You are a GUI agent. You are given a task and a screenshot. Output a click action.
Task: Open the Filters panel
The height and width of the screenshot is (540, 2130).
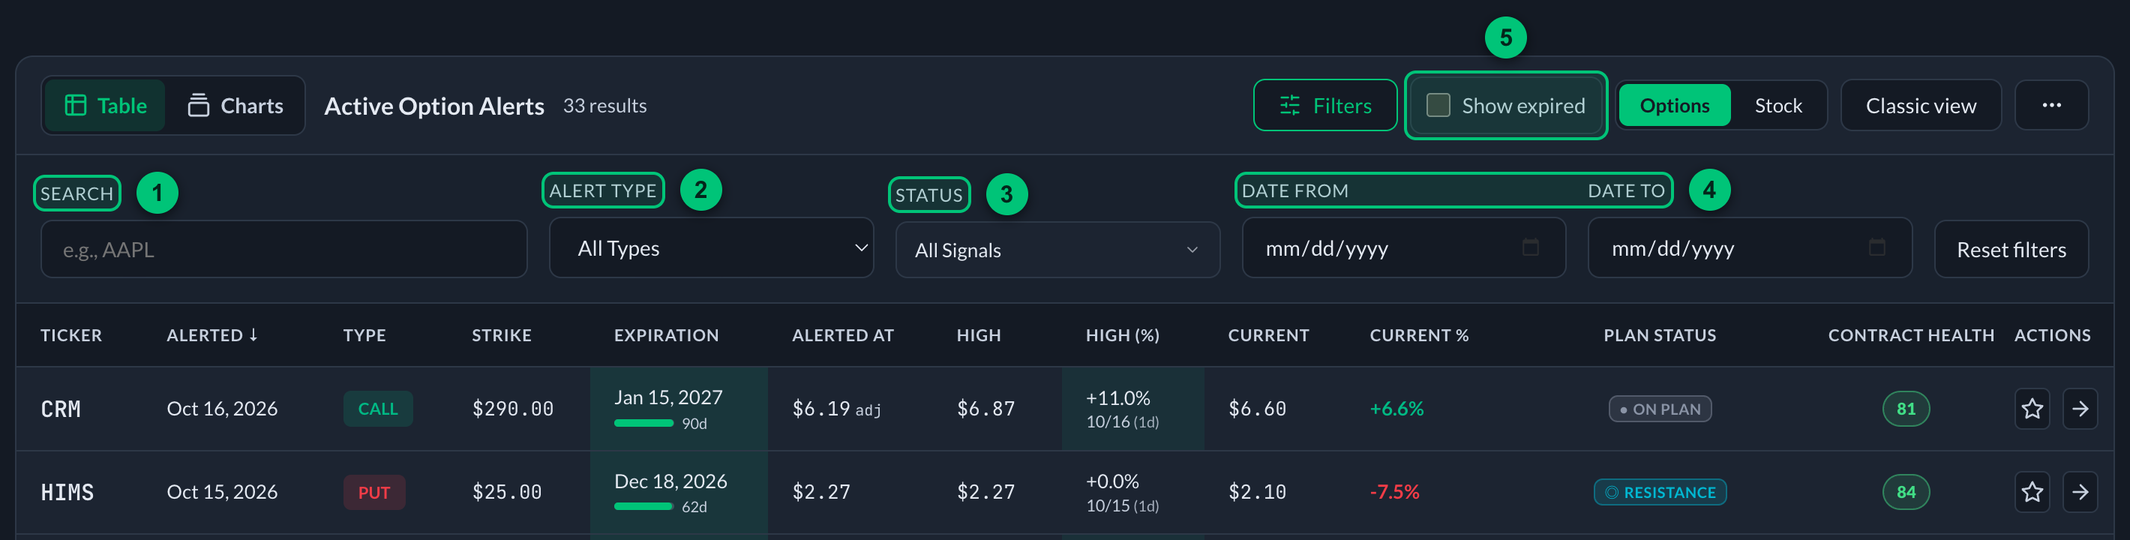(1325, 105)
